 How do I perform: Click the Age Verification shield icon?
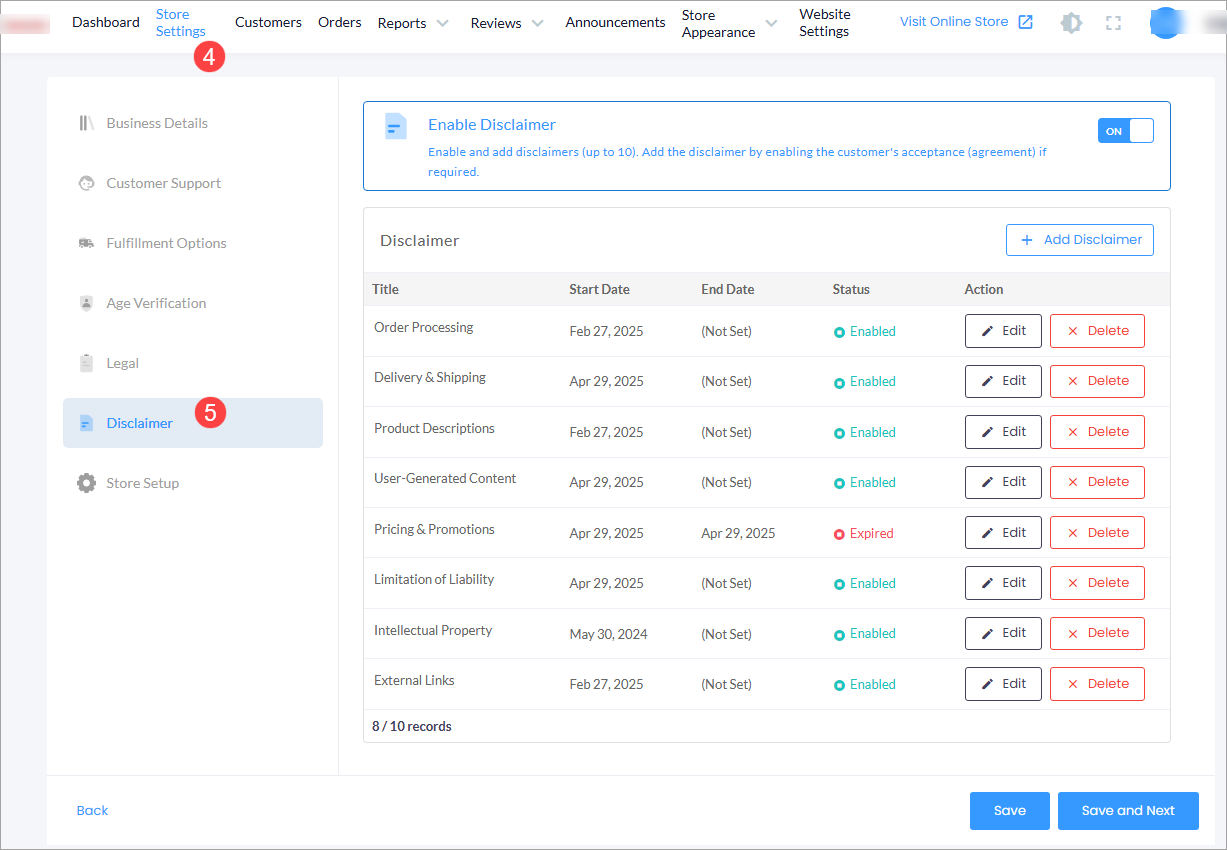coord(86,303)
